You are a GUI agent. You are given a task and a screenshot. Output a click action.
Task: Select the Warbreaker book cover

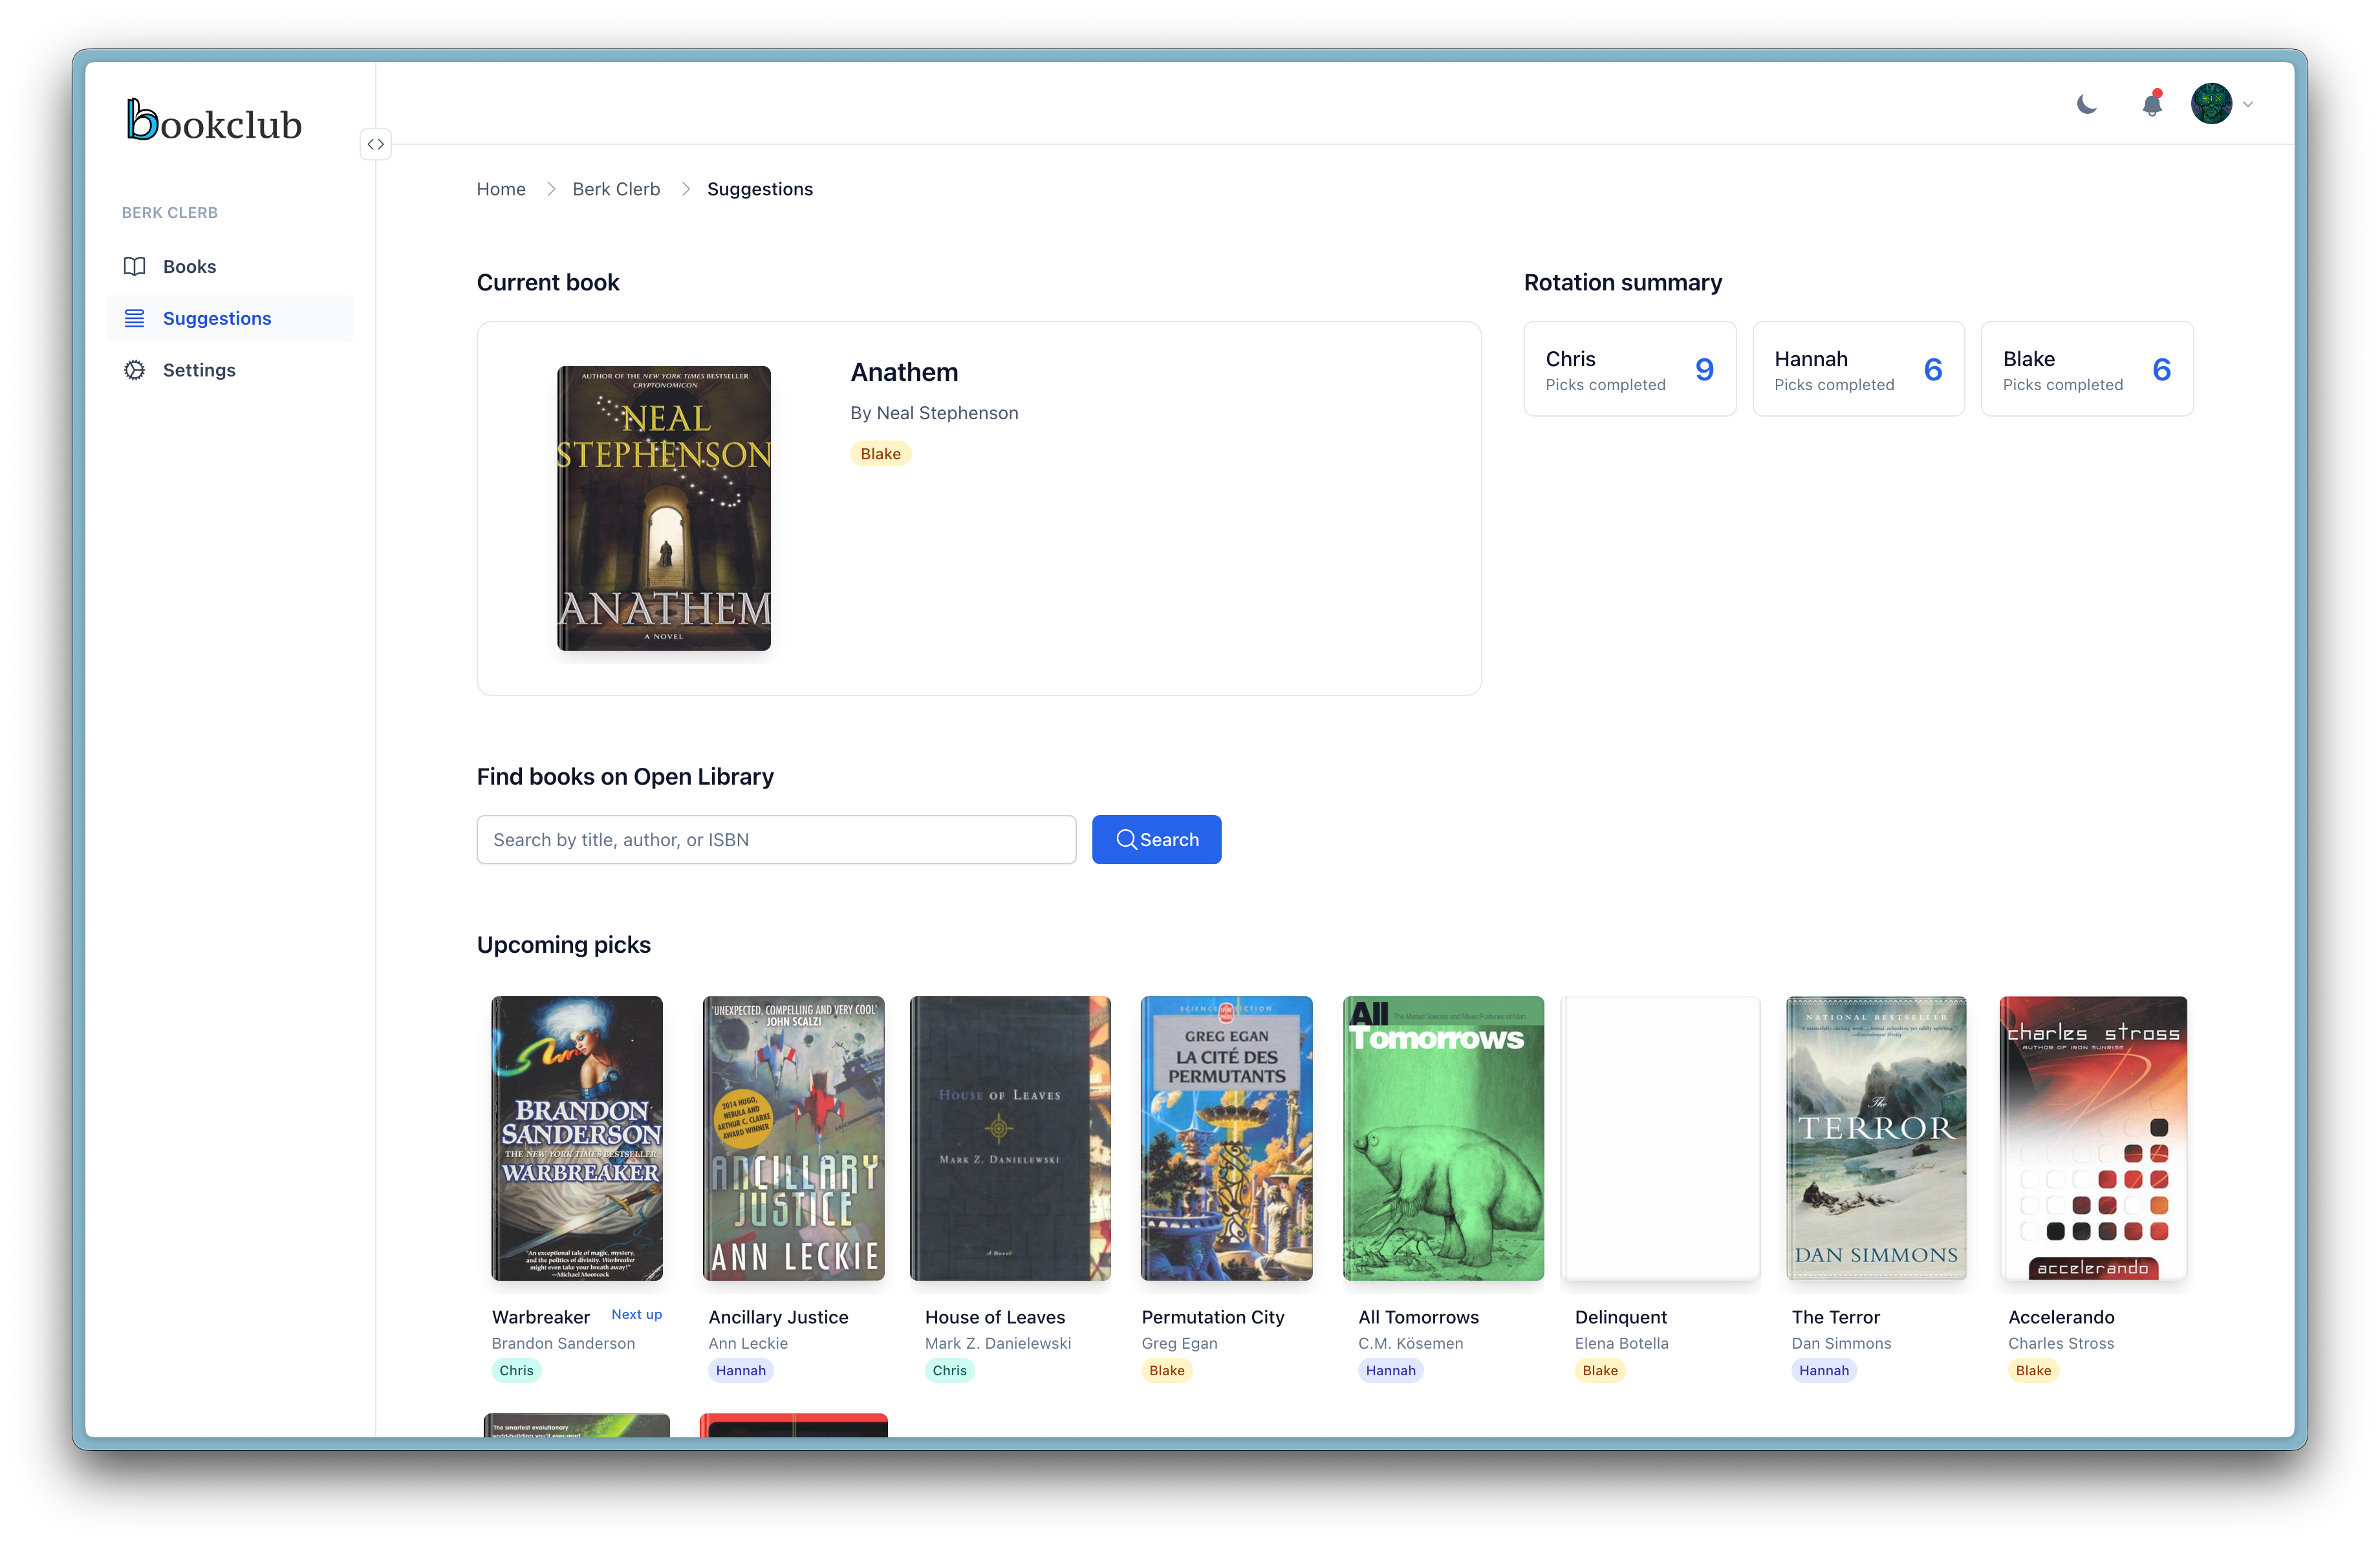(577, 1138)
